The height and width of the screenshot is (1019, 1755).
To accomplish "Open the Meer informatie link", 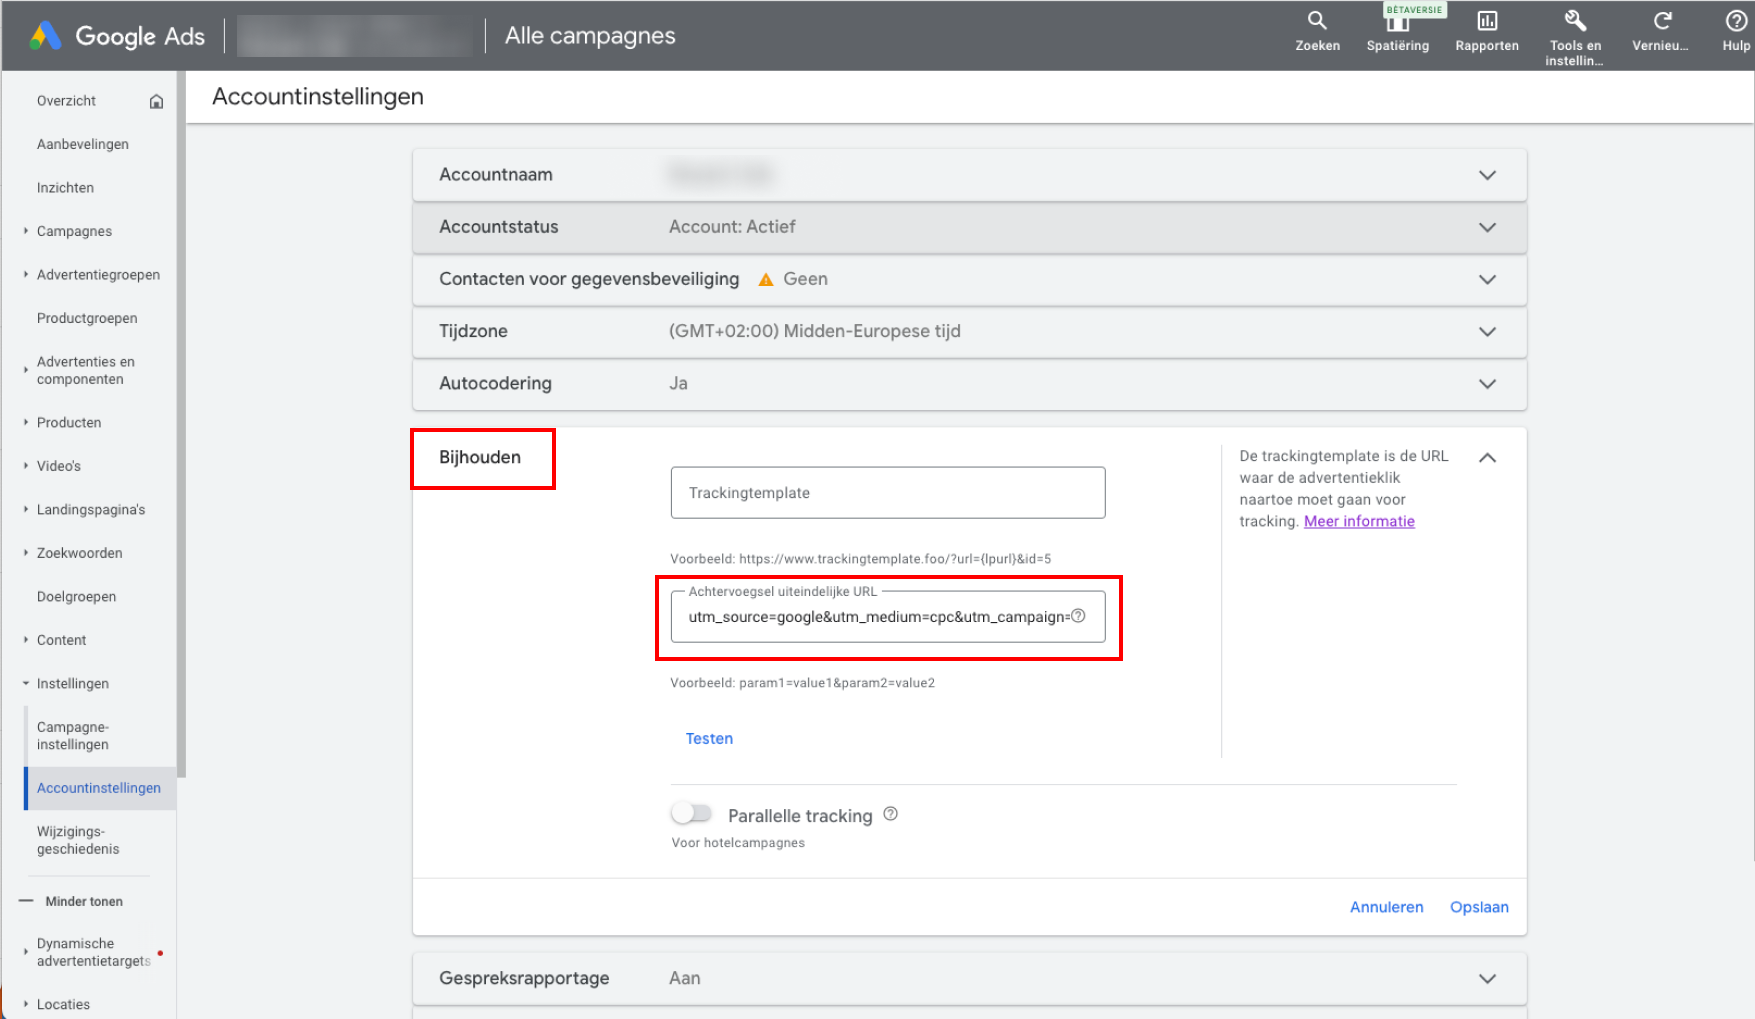I will point(1359,521).
